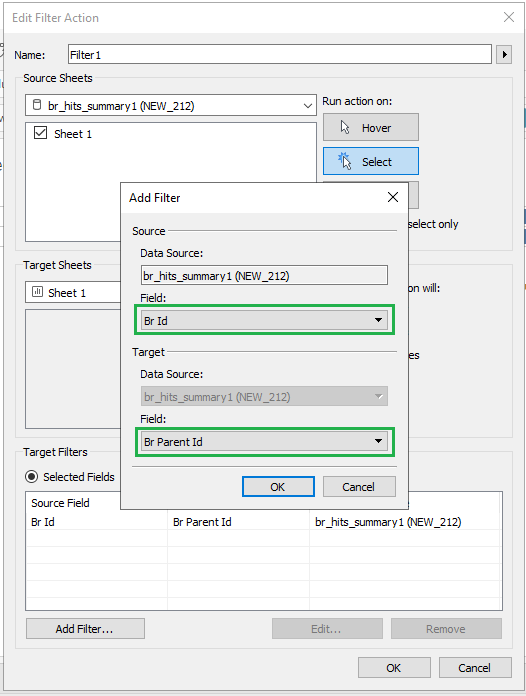Click the source Data Source text box
Viewport: 526px width, 696px height.
(264, 276)
